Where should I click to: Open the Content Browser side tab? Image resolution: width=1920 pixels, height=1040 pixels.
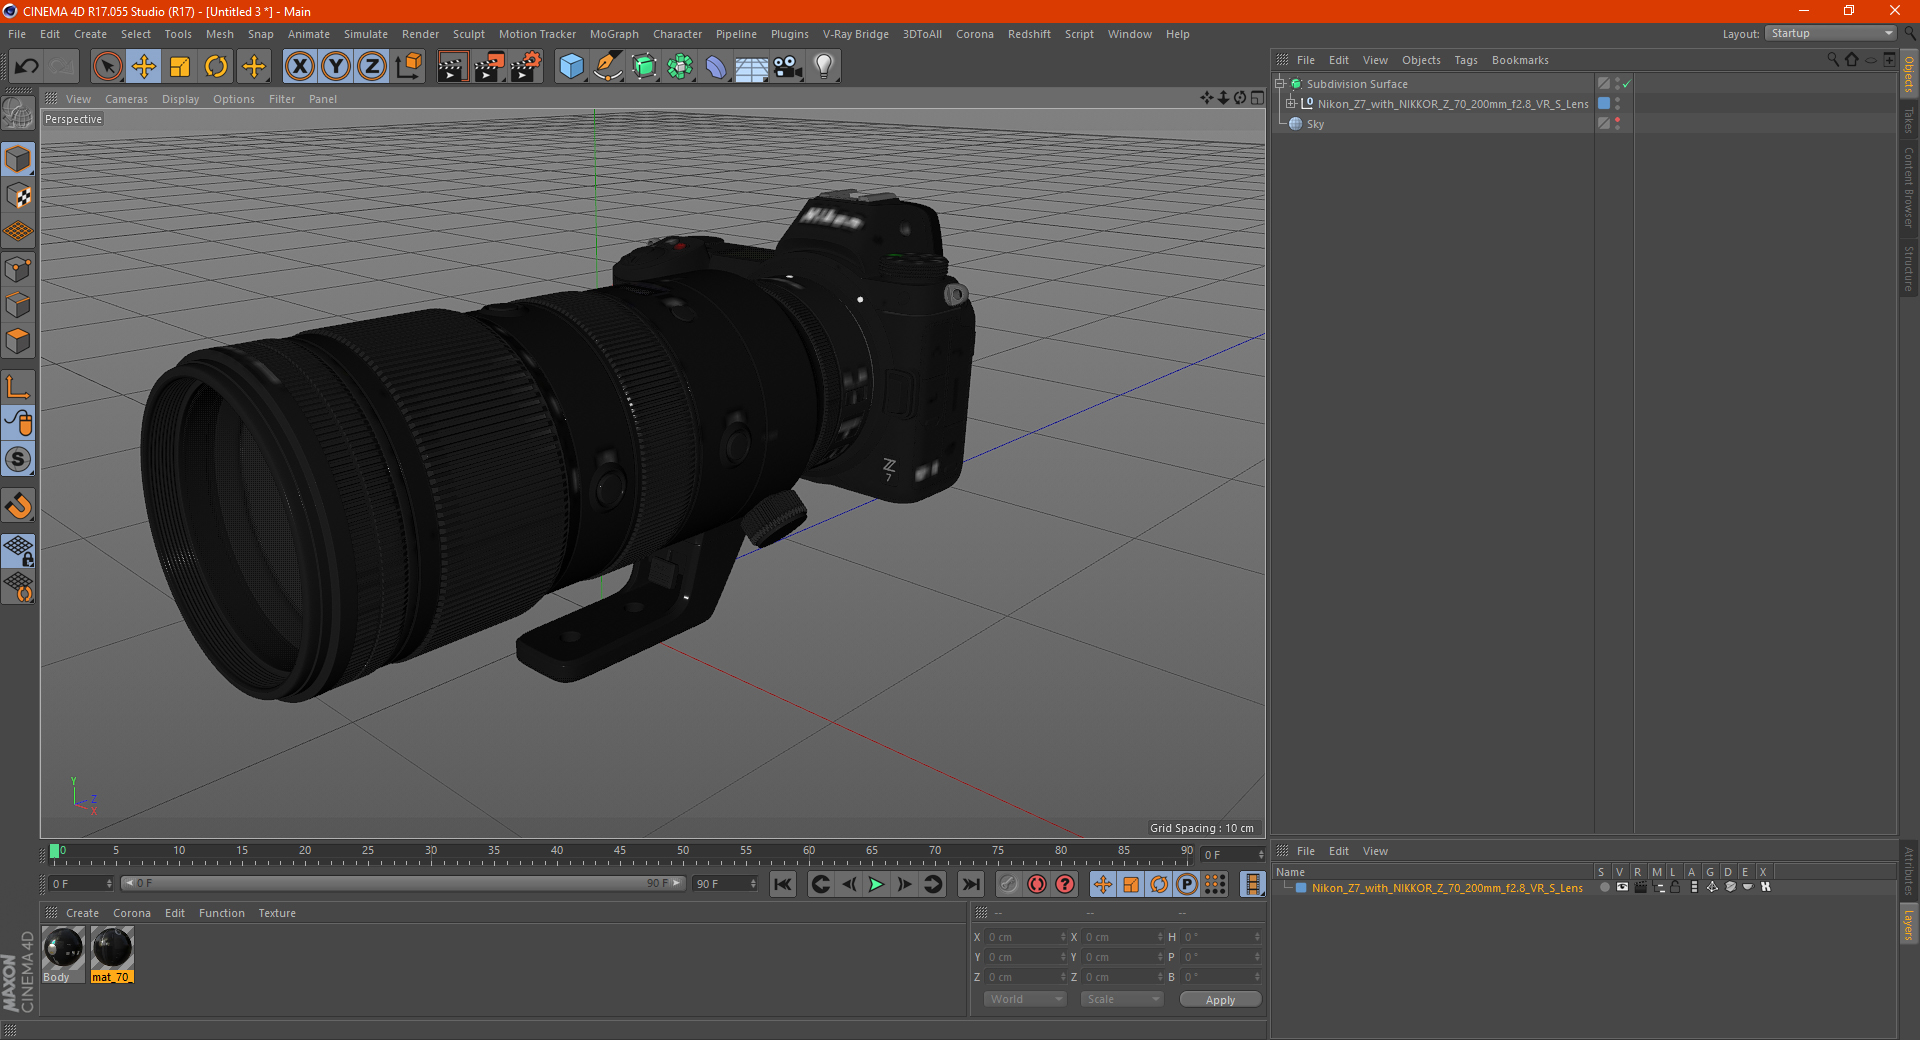1909,187
